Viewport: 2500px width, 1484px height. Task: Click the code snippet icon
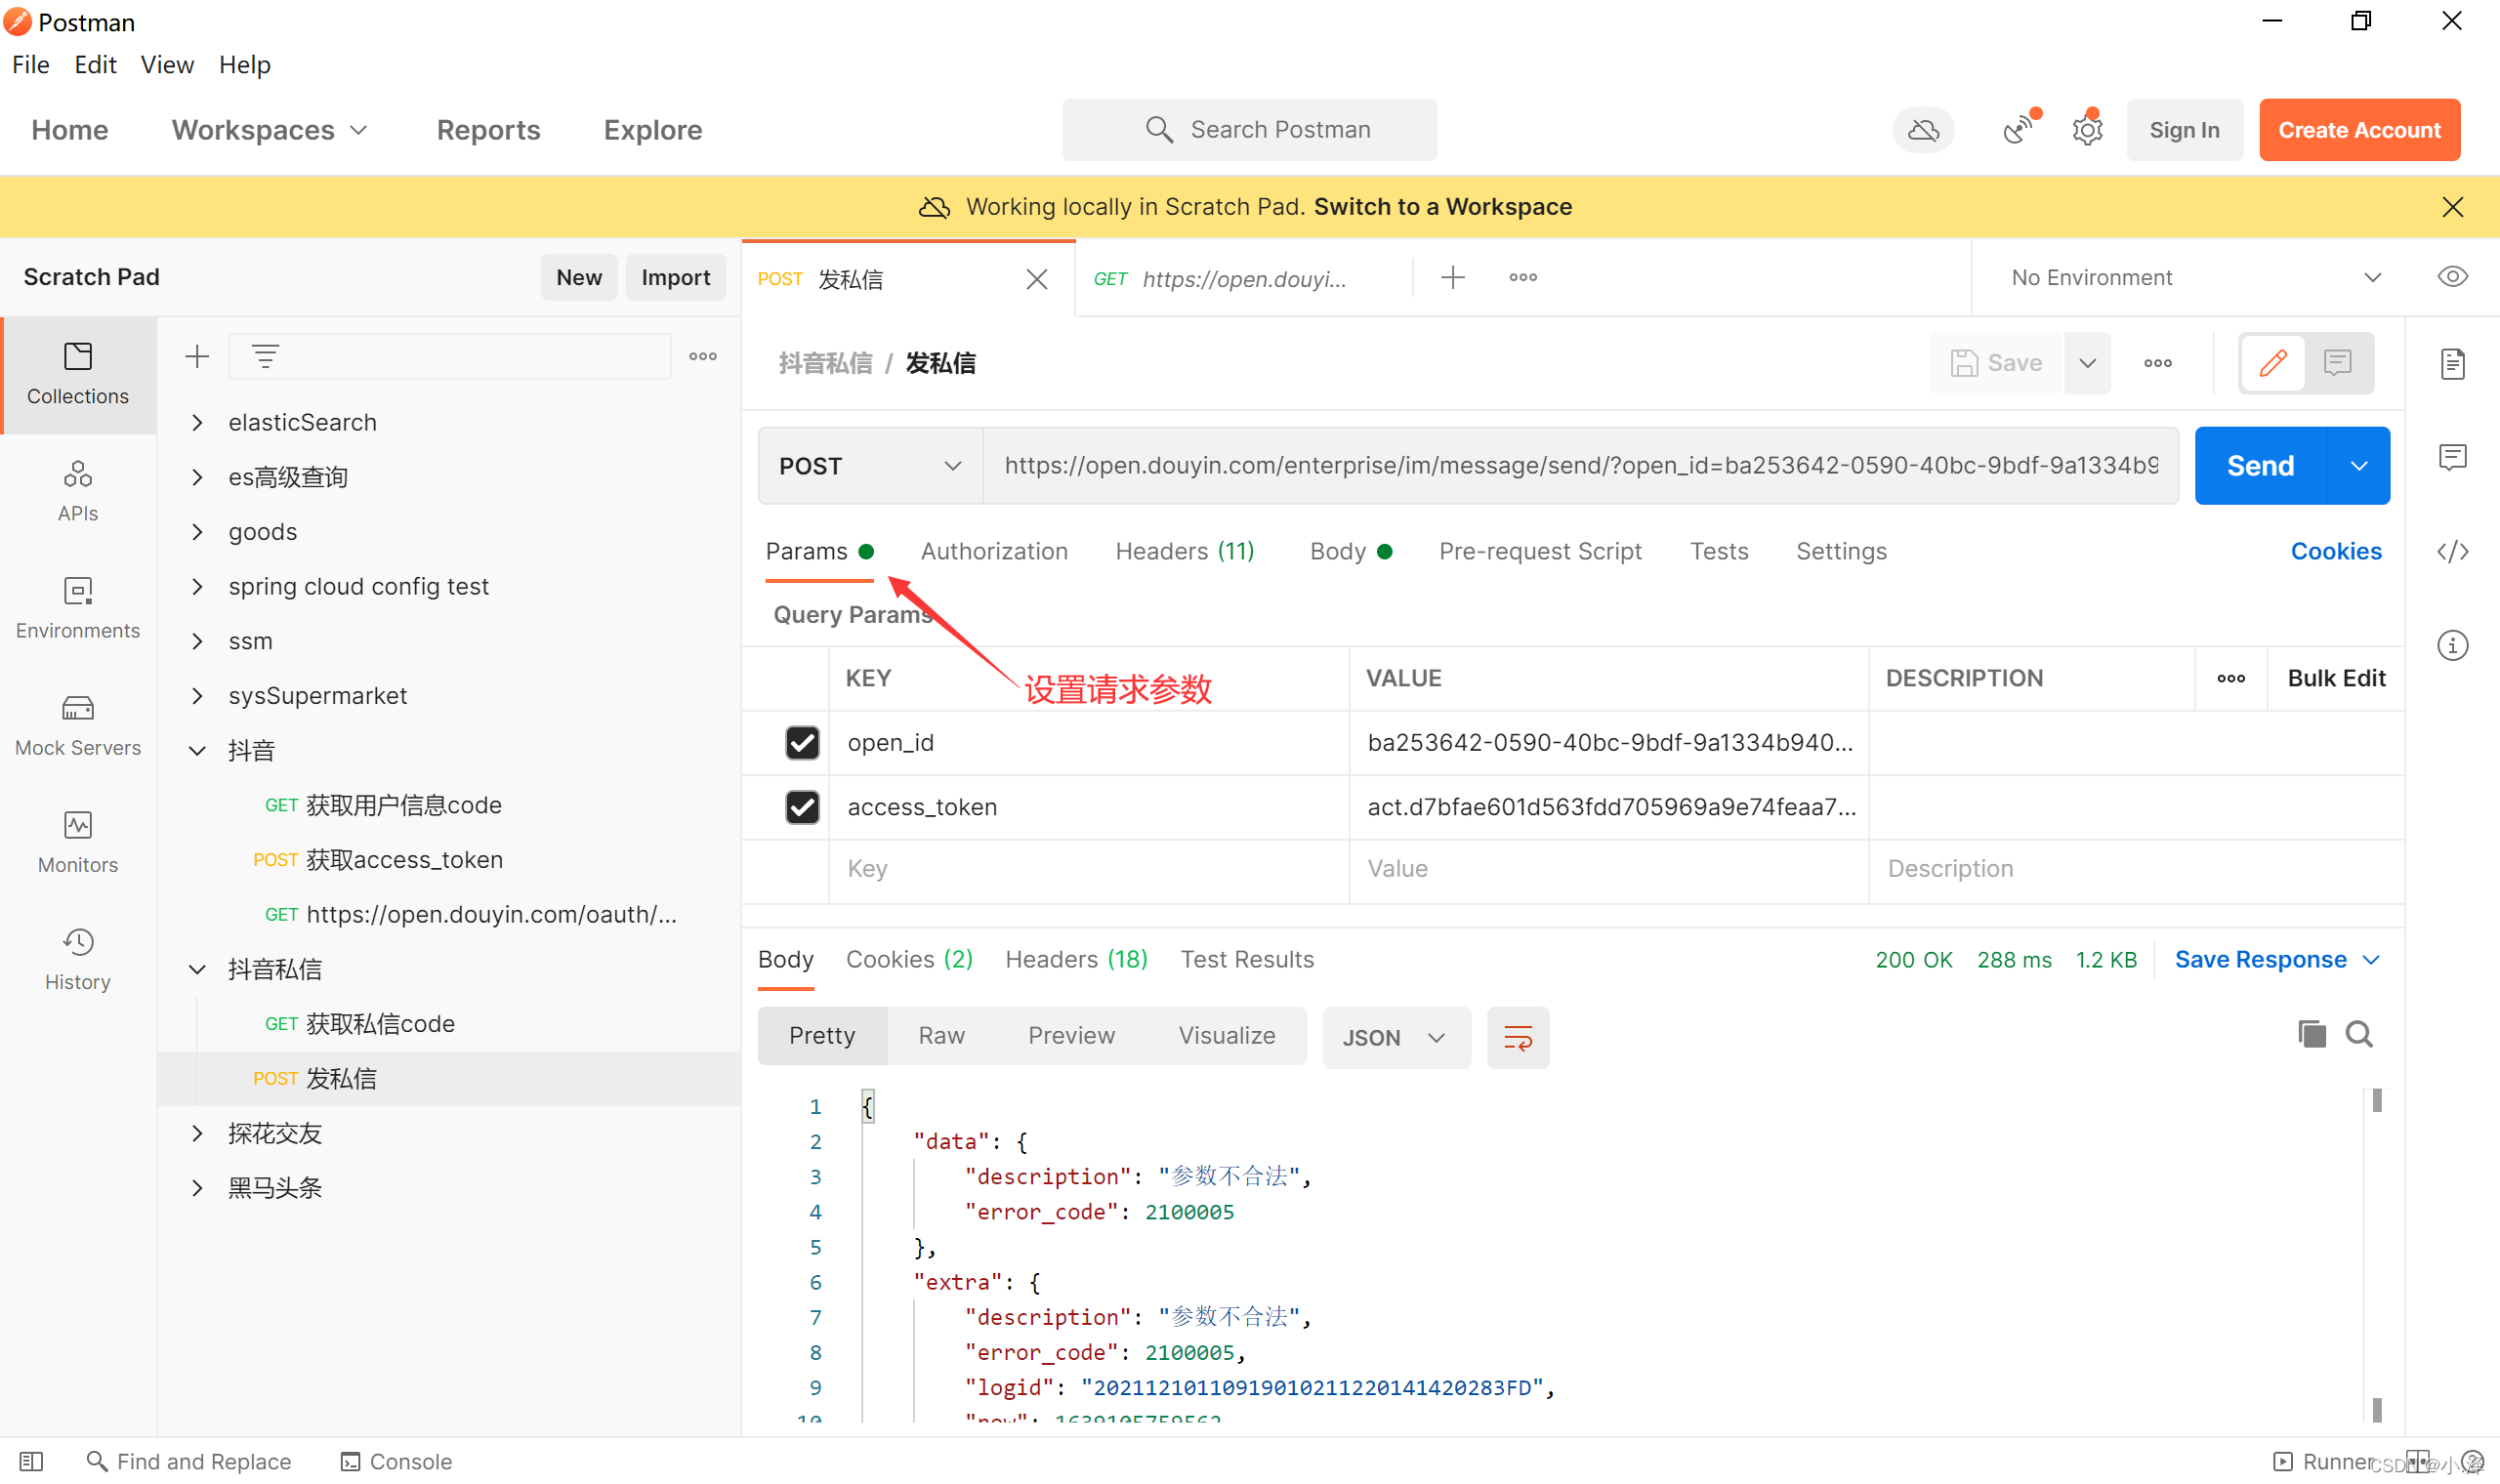[2452, 552]
